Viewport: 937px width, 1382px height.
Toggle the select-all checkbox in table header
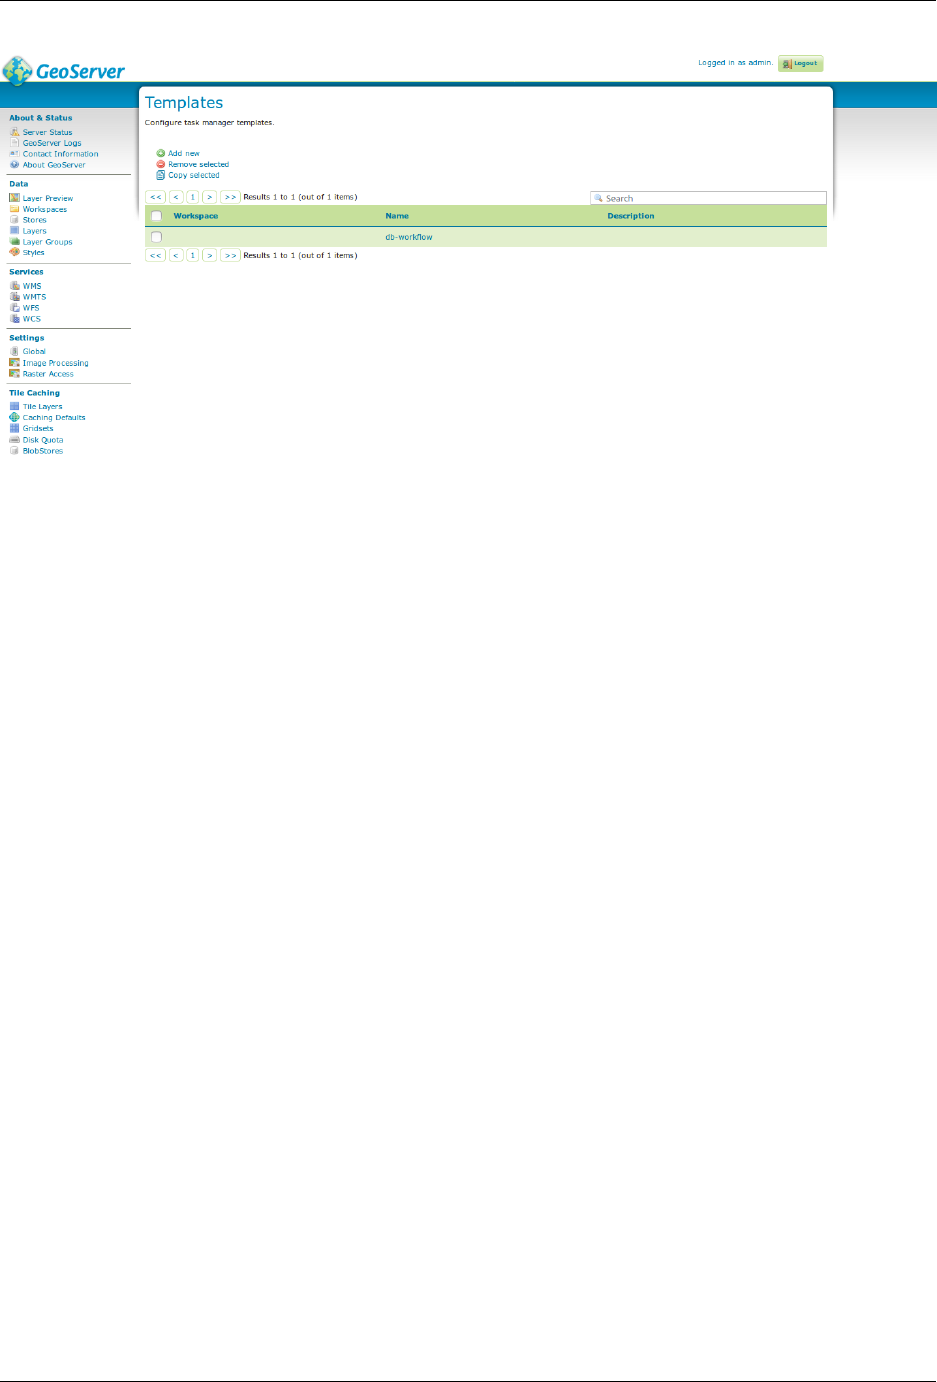pyautogui.click(x=156, y=216)
